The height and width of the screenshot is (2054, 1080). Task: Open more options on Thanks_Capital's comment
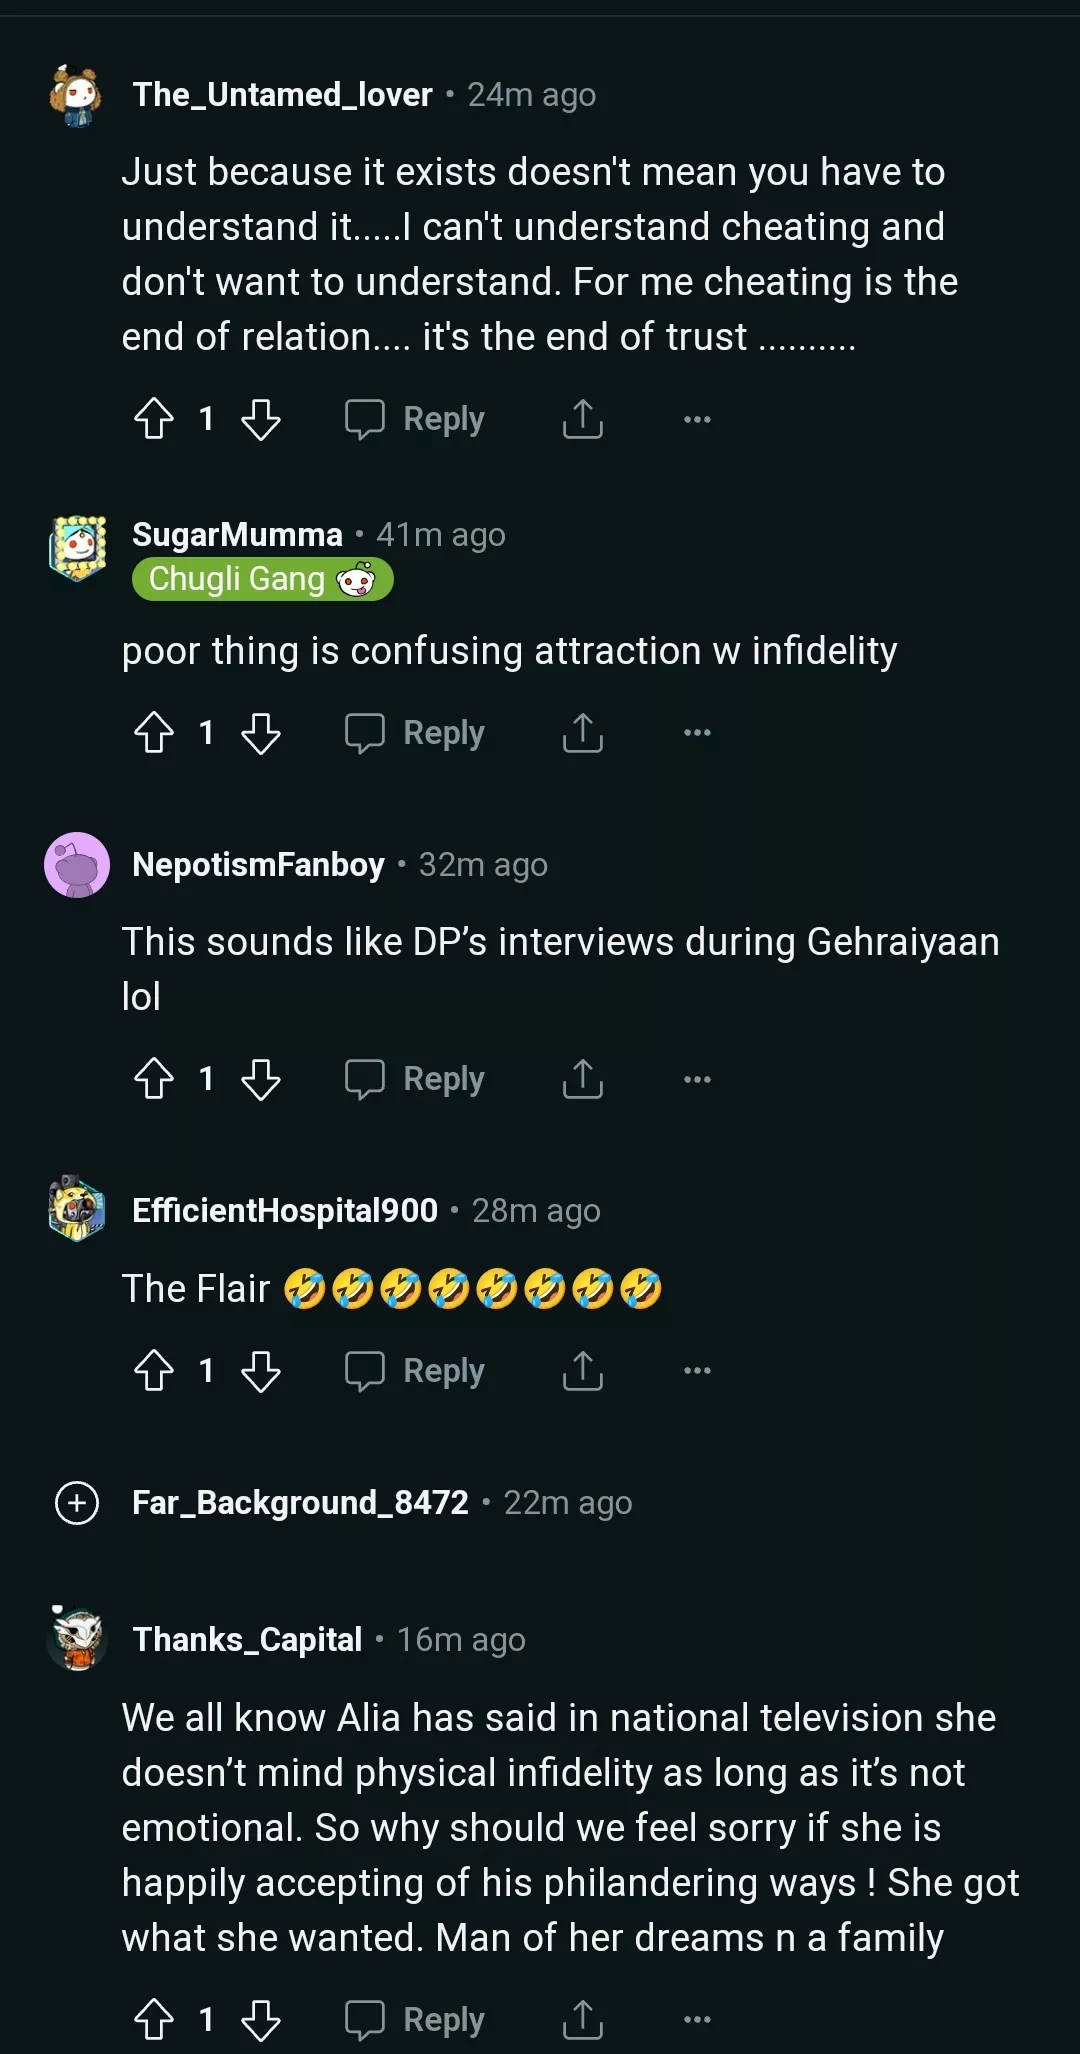(696, 2017)
